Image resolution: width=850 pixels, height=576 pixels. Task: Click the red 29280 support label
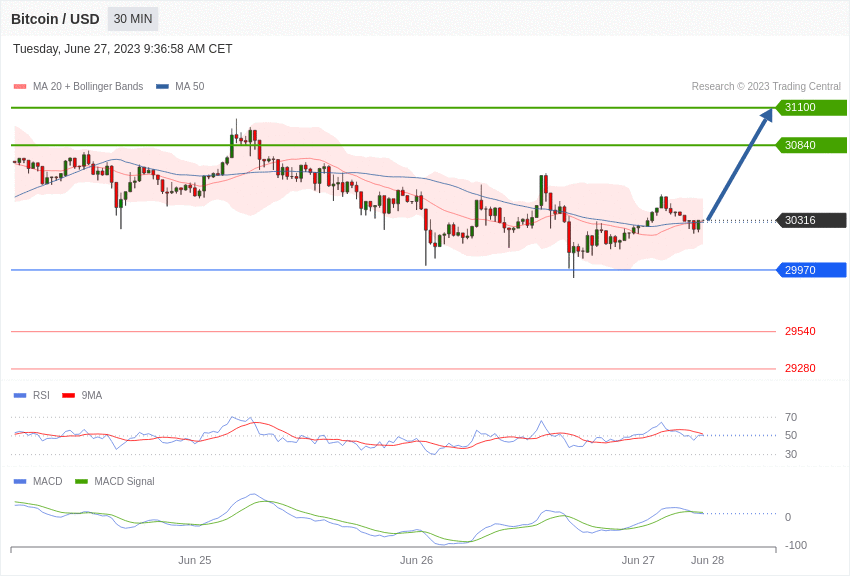[800, 369]
